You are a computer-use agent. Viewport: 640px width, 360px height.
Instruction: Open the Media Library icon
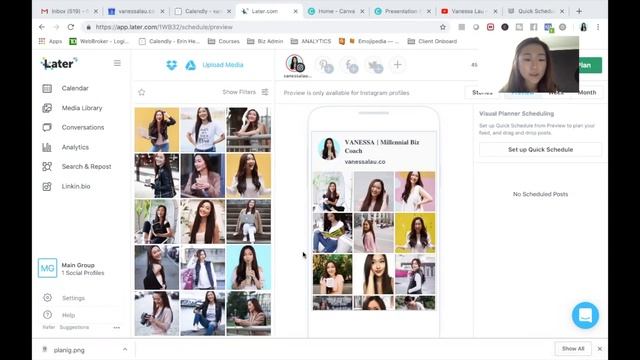47,108
